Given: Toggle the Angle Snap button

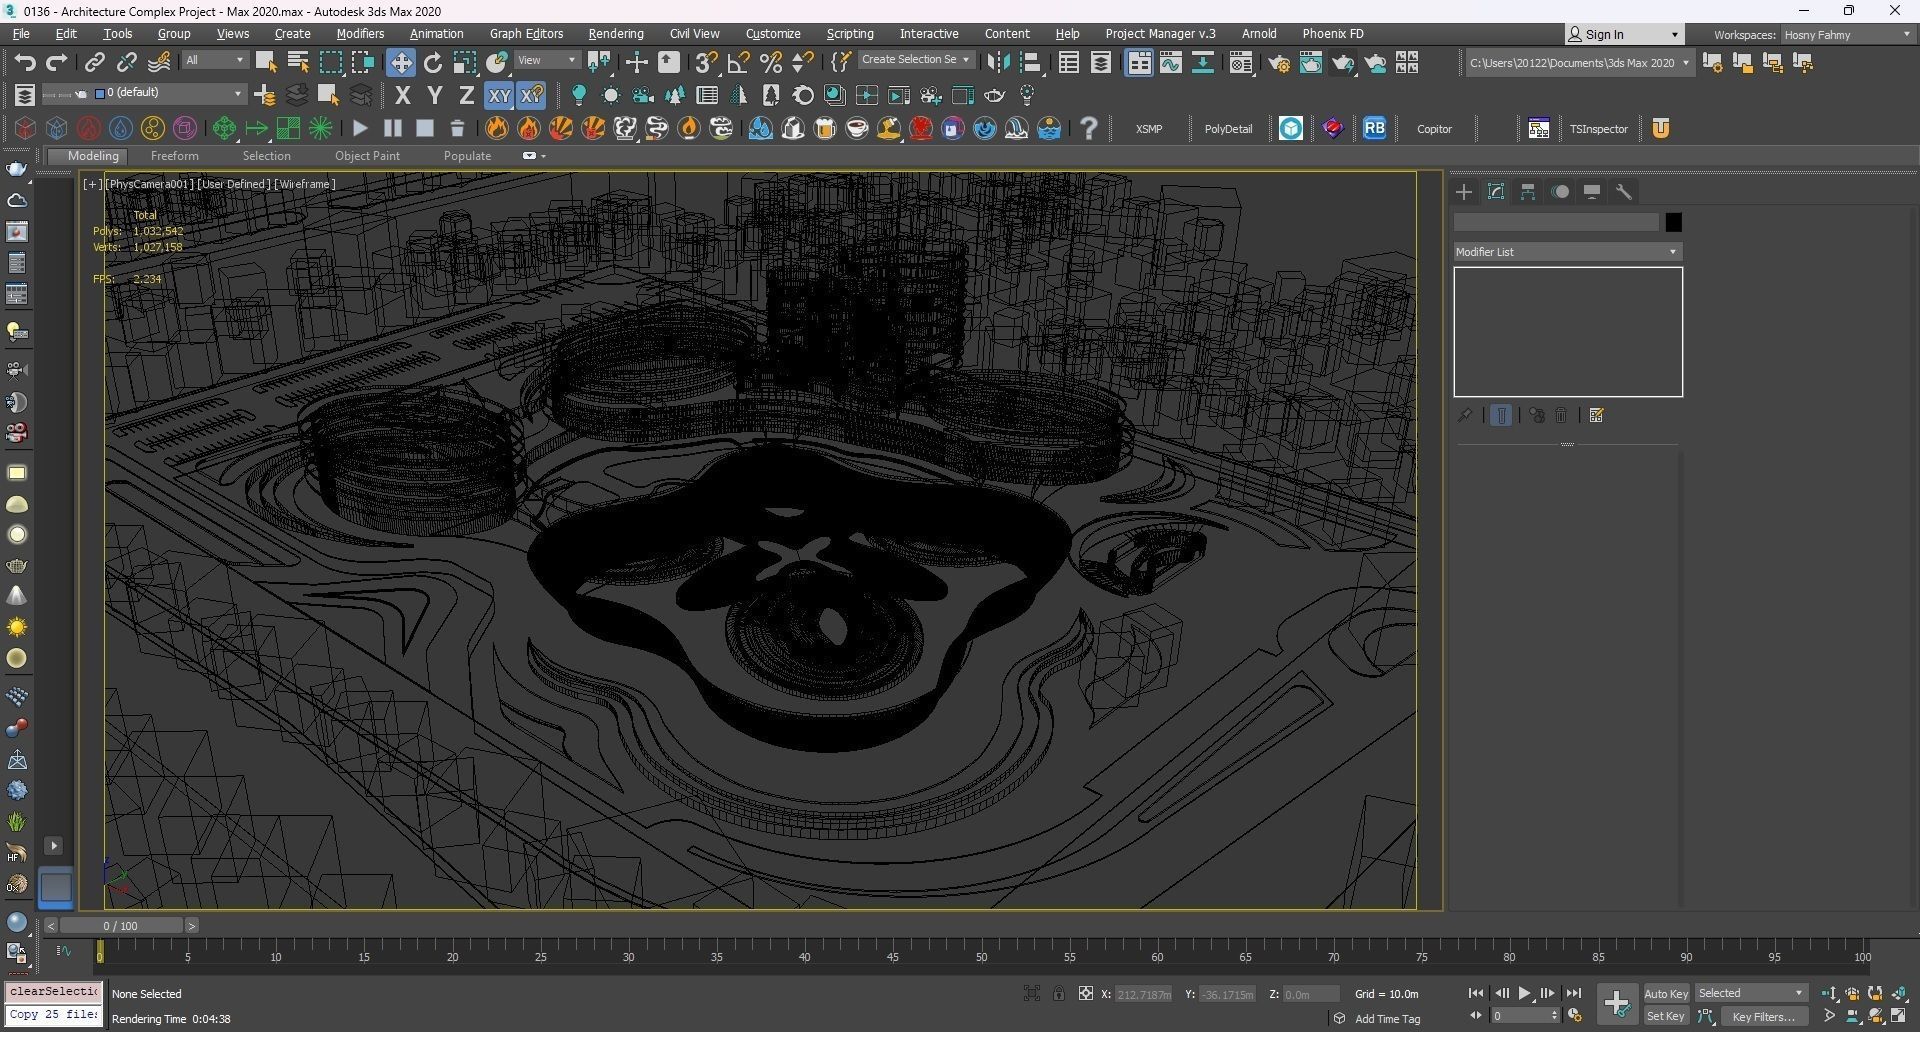Looking at the screenshot, I should pyautogui.click(x=738, y=63).
